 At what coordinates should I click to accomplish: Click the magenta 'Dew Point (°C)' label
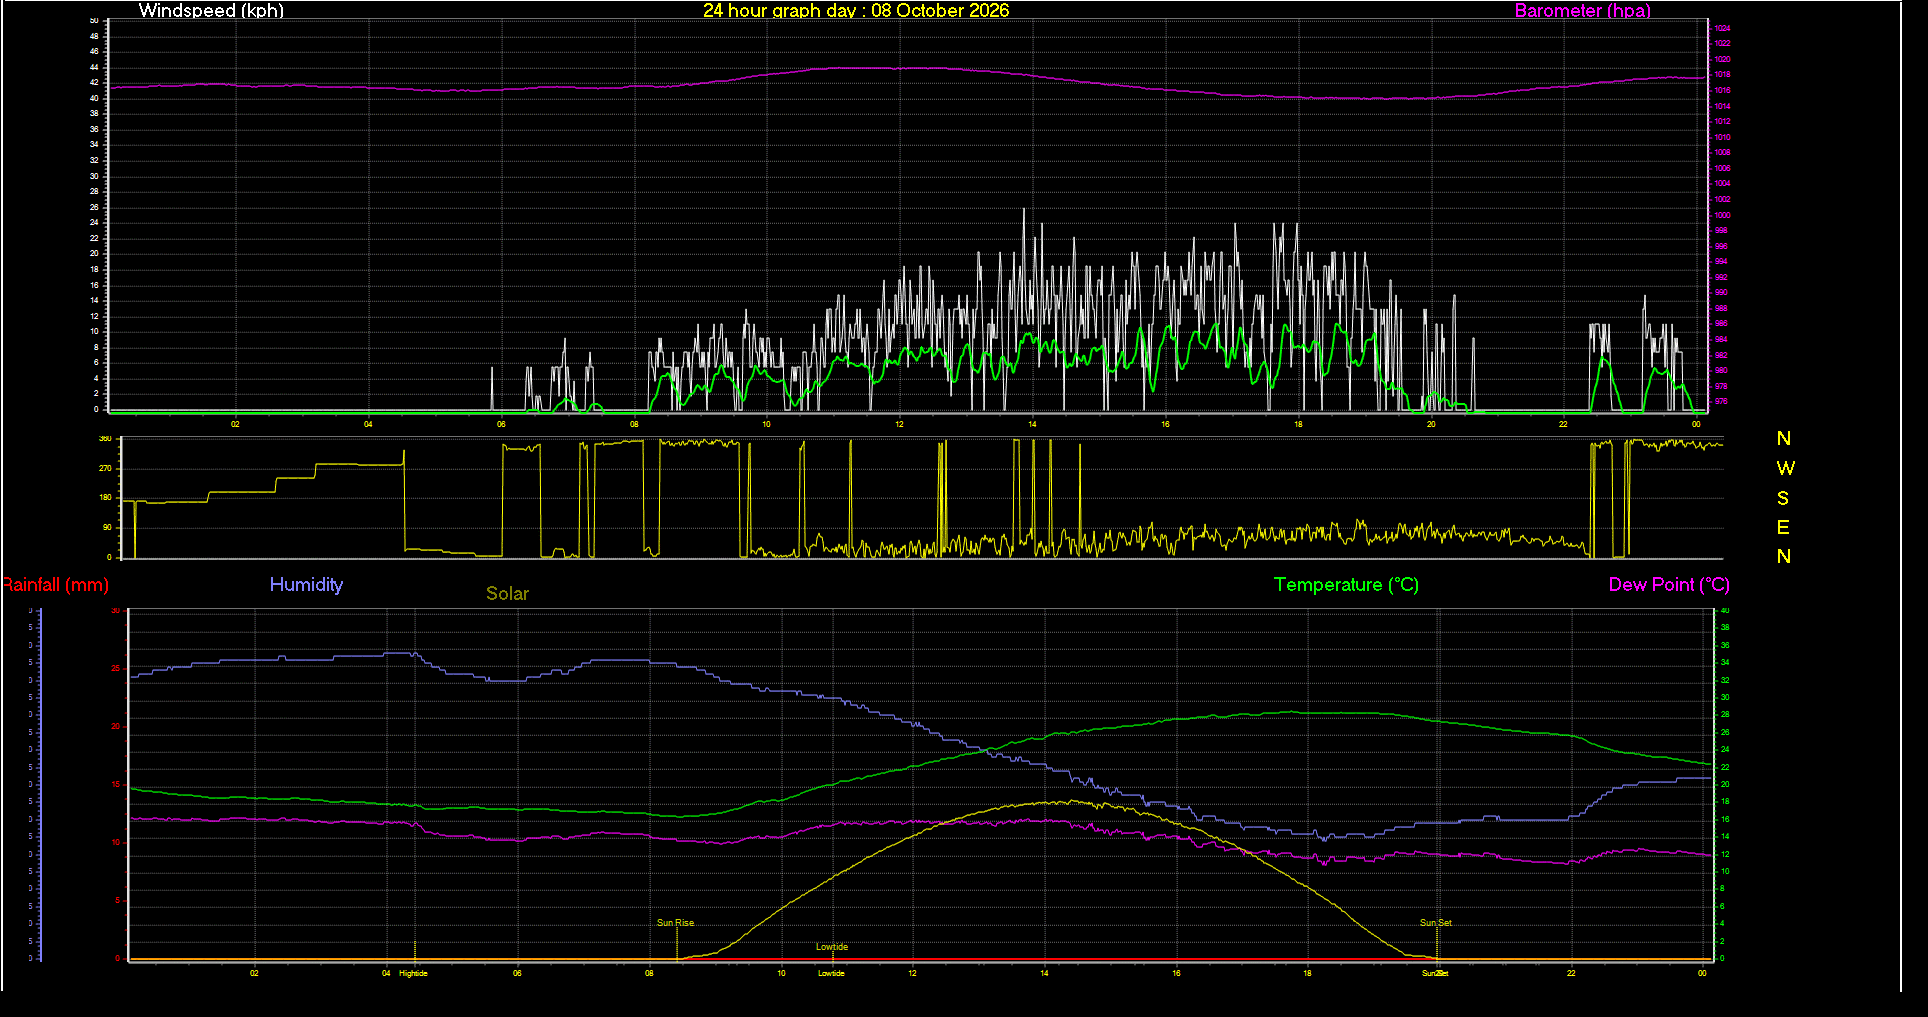(x=1669, y=585)
